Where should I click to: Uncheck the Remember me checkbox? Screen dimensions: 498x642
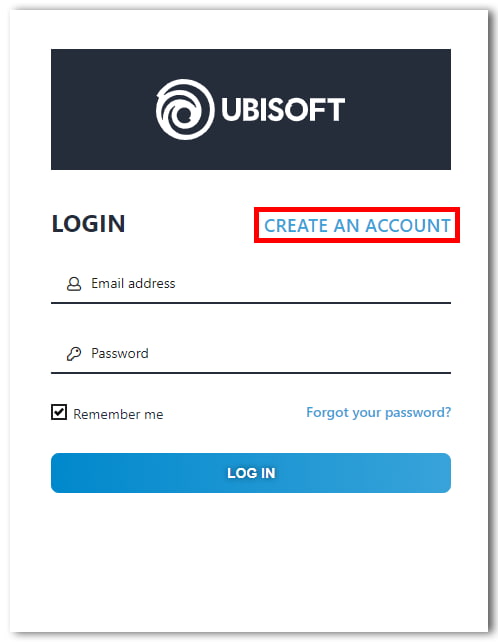59,412
